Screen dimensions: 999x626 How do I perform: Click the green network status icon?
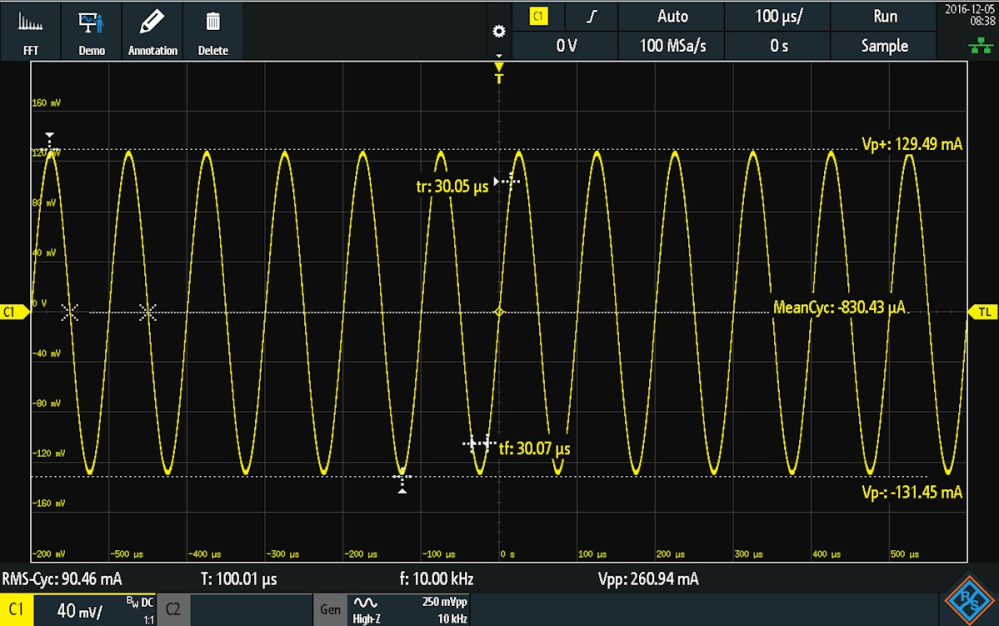click(x=975, y=46)
